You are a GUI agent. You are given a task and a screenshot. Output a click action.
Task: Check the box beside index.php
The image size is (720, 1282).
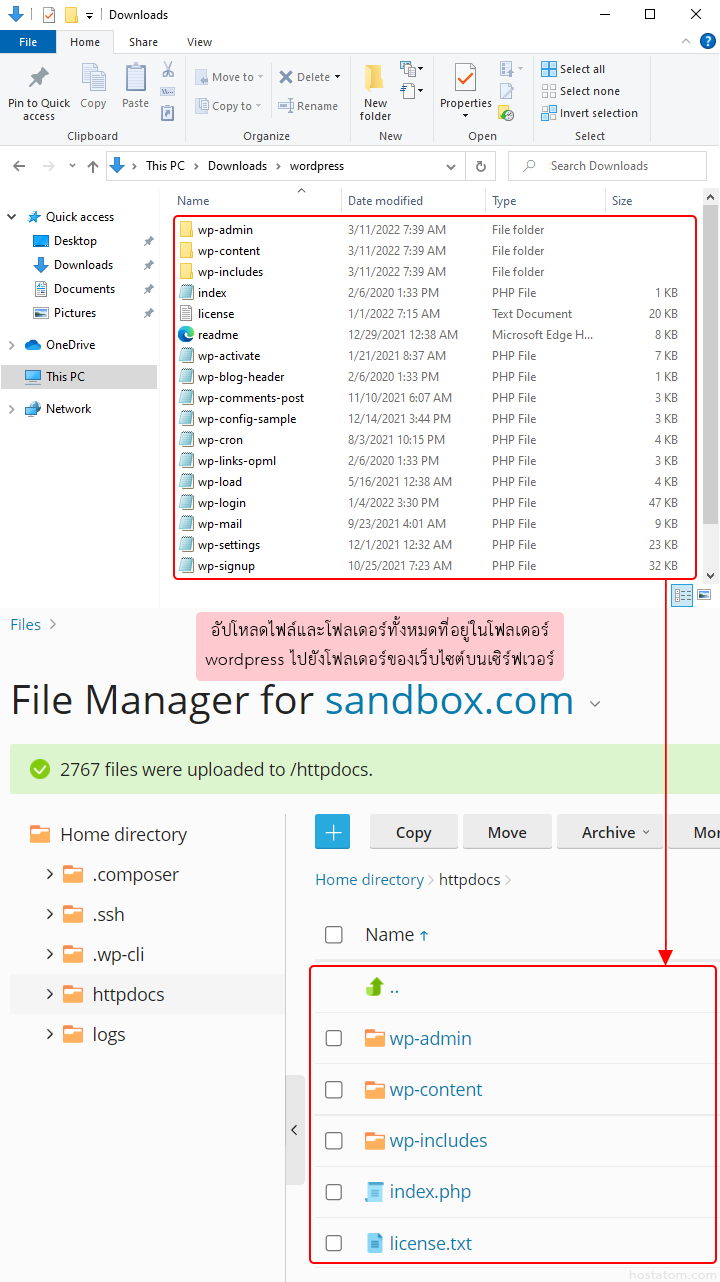tap(334, 1192)
